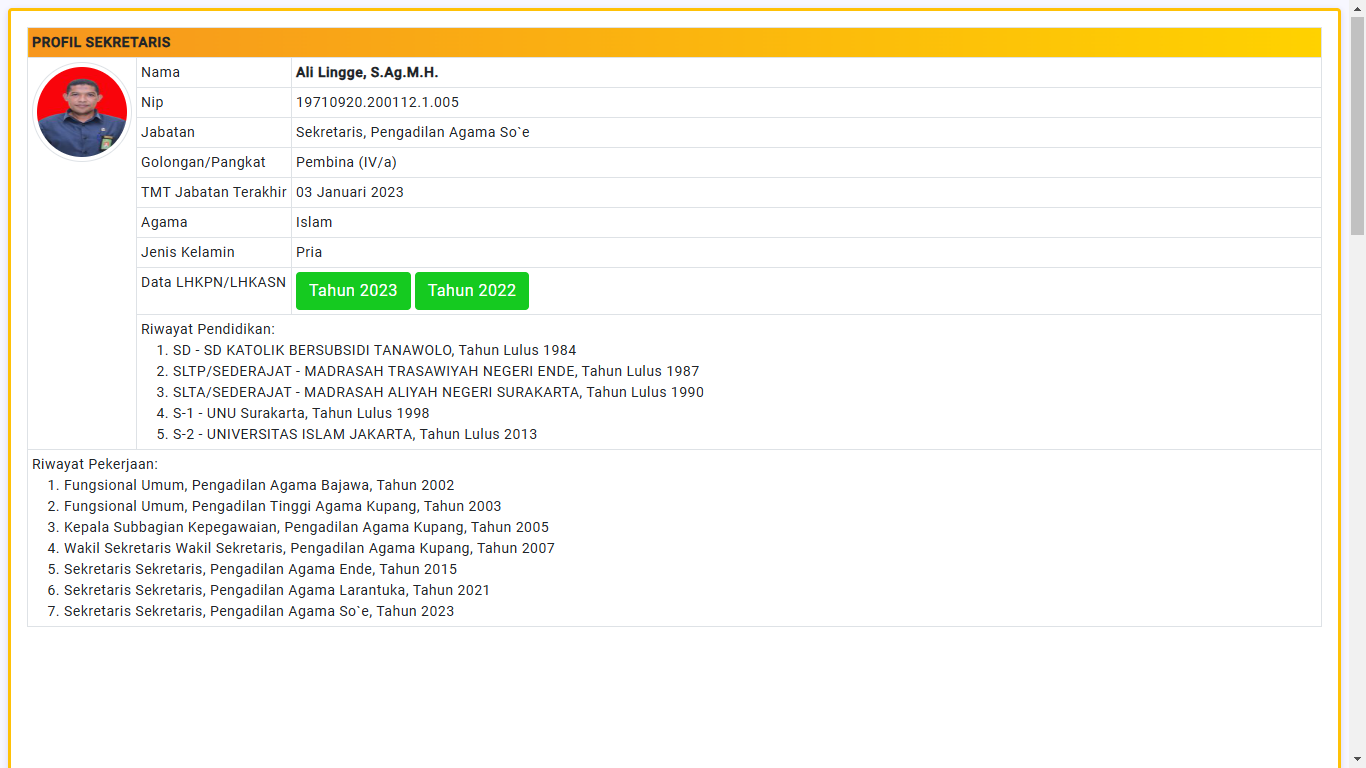Click the Nip label cell
This screenshot has width=1366, height=768.
tap(214, 103)
